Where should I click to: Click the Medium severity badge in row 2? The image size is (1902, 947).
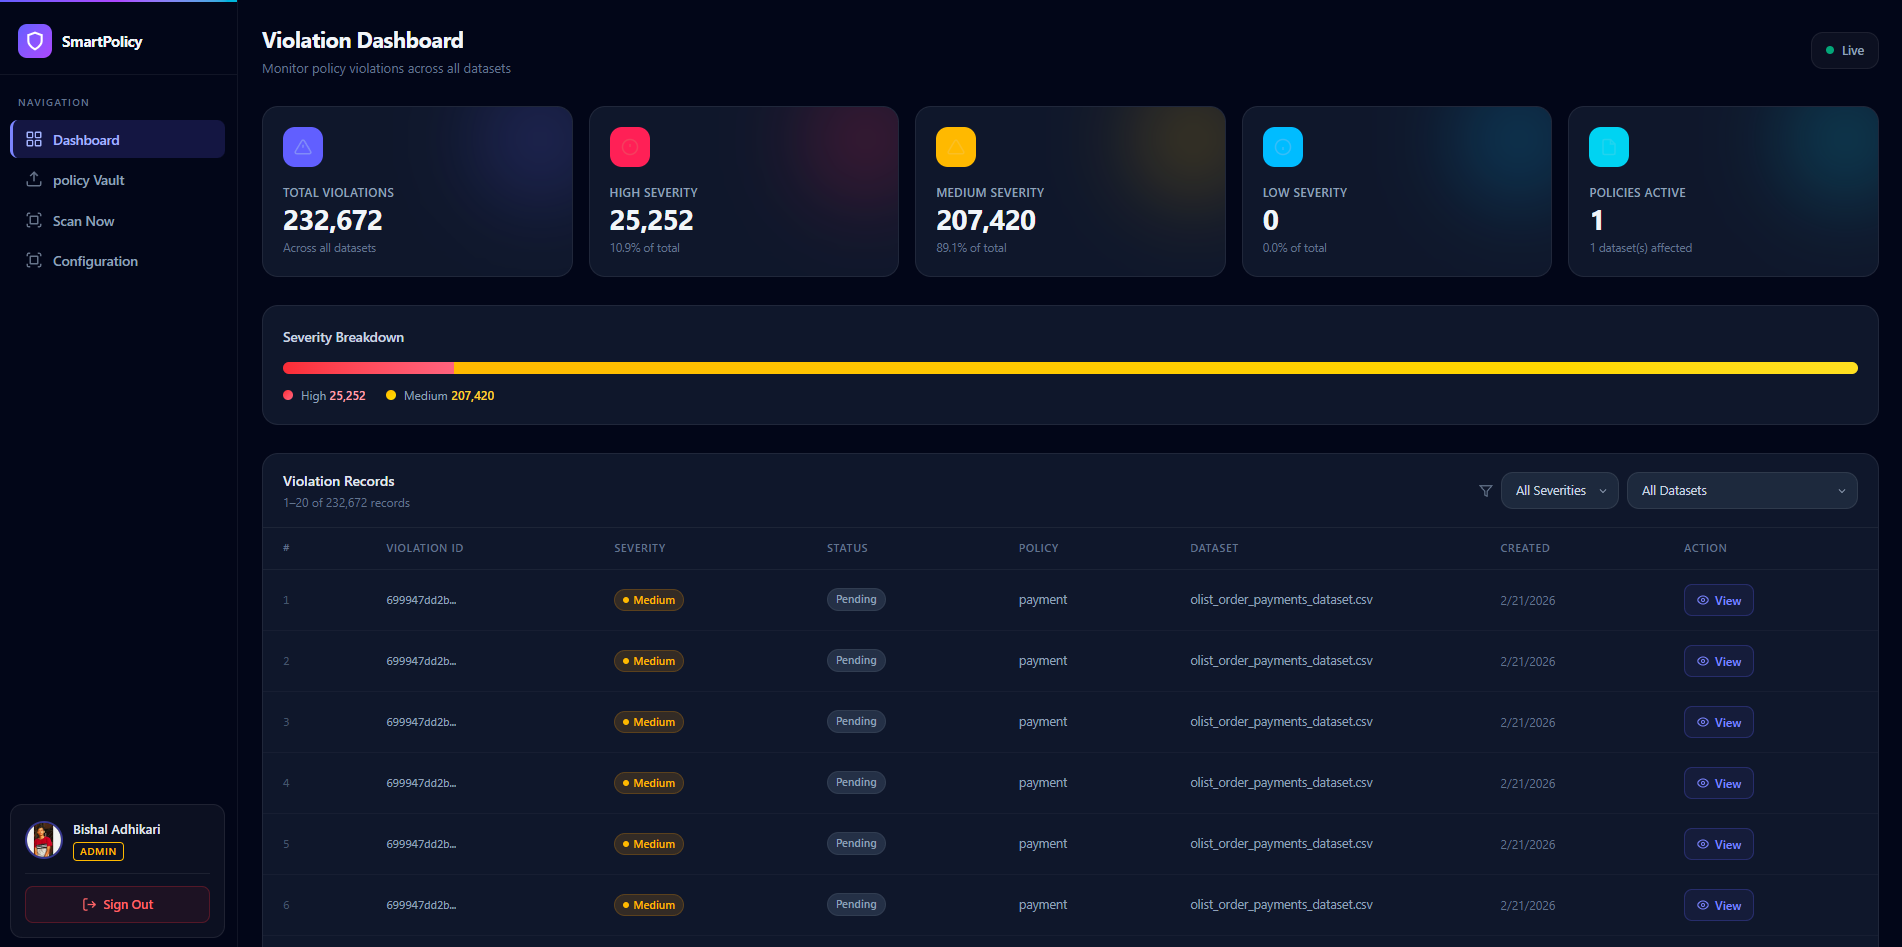pyautogui.click(x=649, y=661)
